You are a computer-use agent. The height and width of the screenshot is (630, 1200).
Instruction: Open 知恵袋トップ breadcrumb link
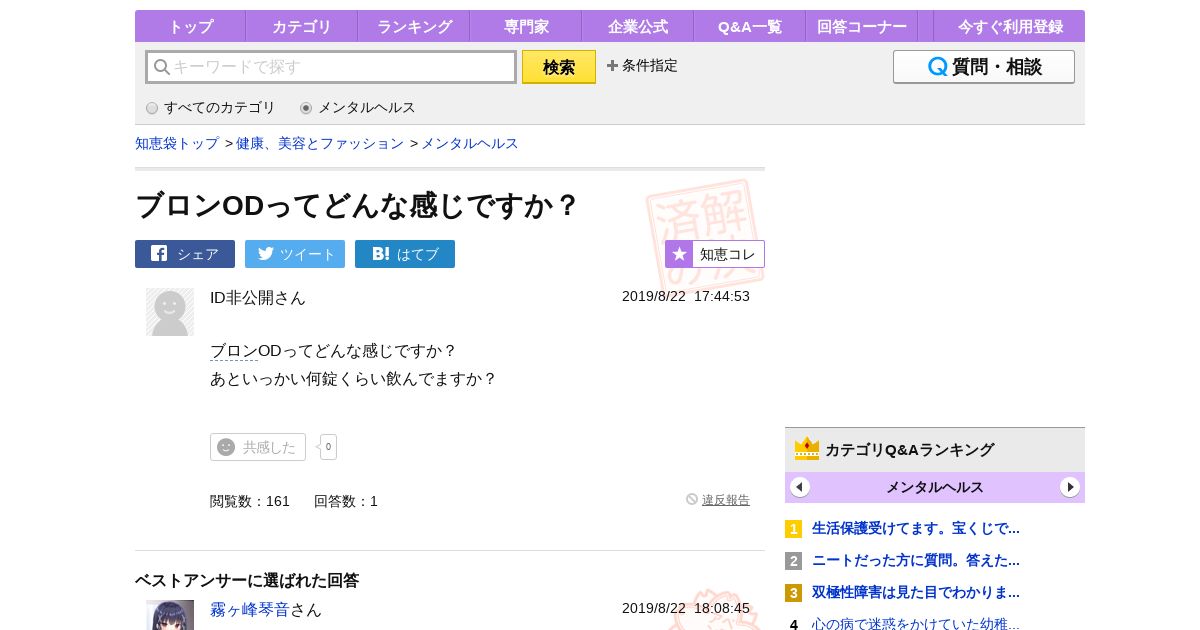(x=177, y=143)
